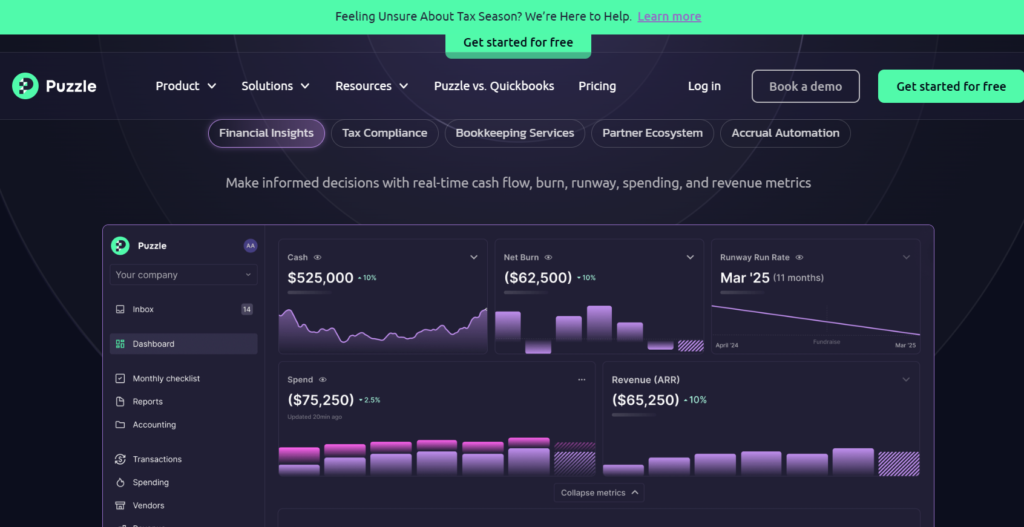Select the Tax Compliance tab
The height and width of the screenshot is (527, 1024).
[x=385, y=133]
